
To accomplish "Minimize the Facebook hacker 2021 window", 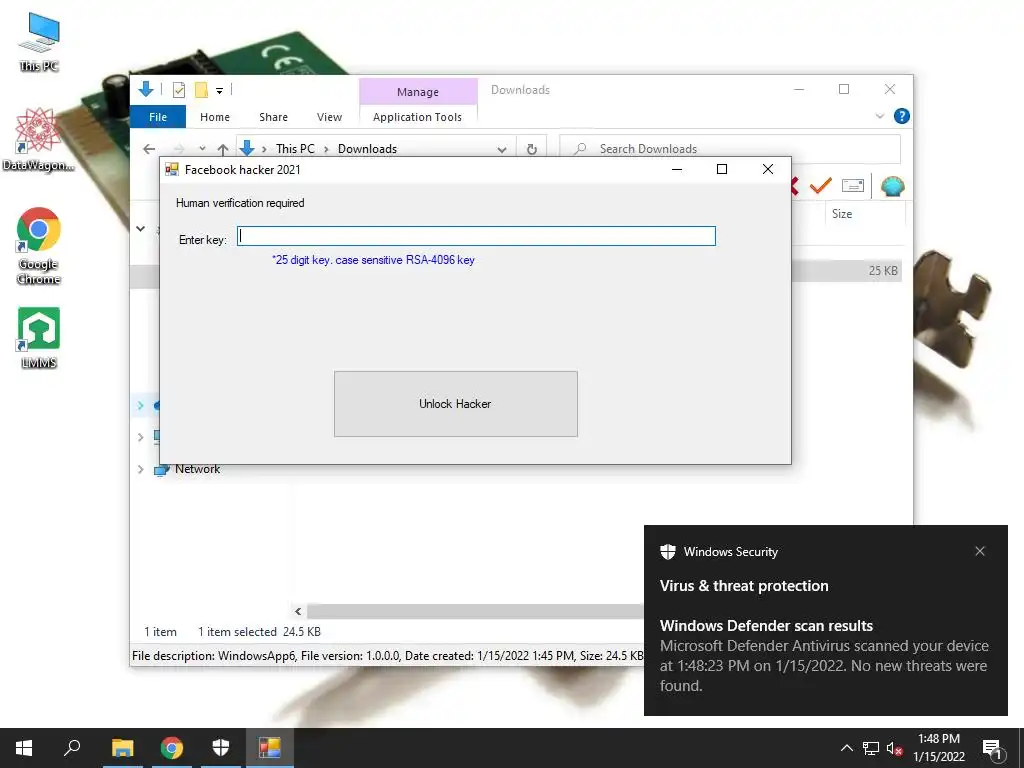I will [x=677, y=169].
